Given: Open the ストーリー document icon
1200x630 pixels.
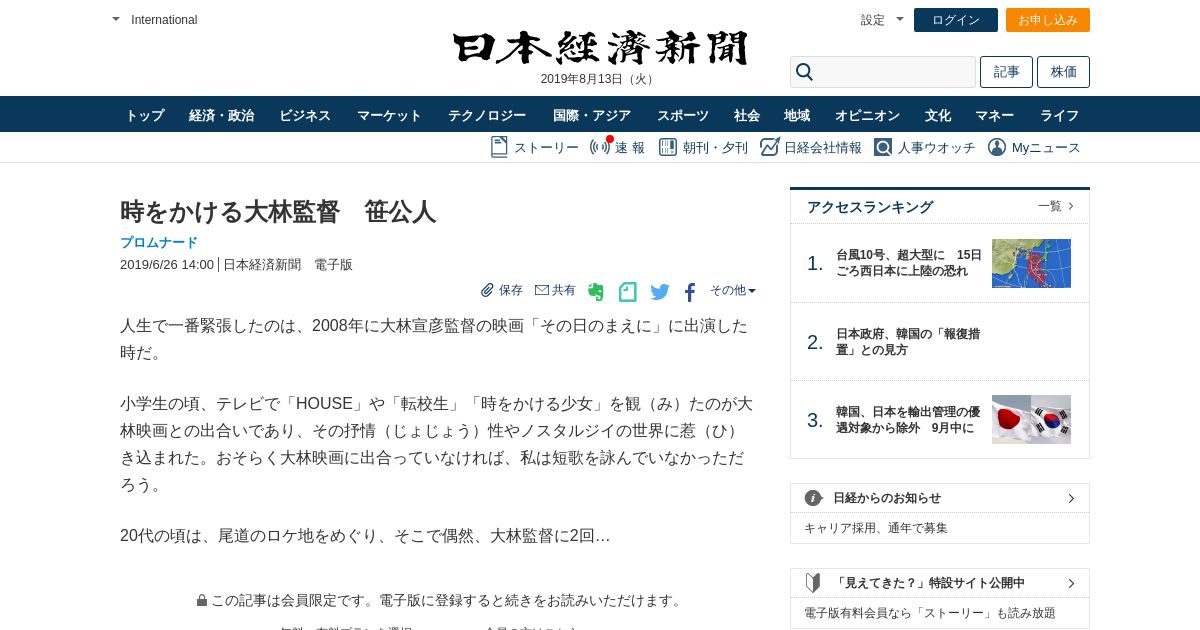Looking at the screenshot, I should (x=499, y=147).
